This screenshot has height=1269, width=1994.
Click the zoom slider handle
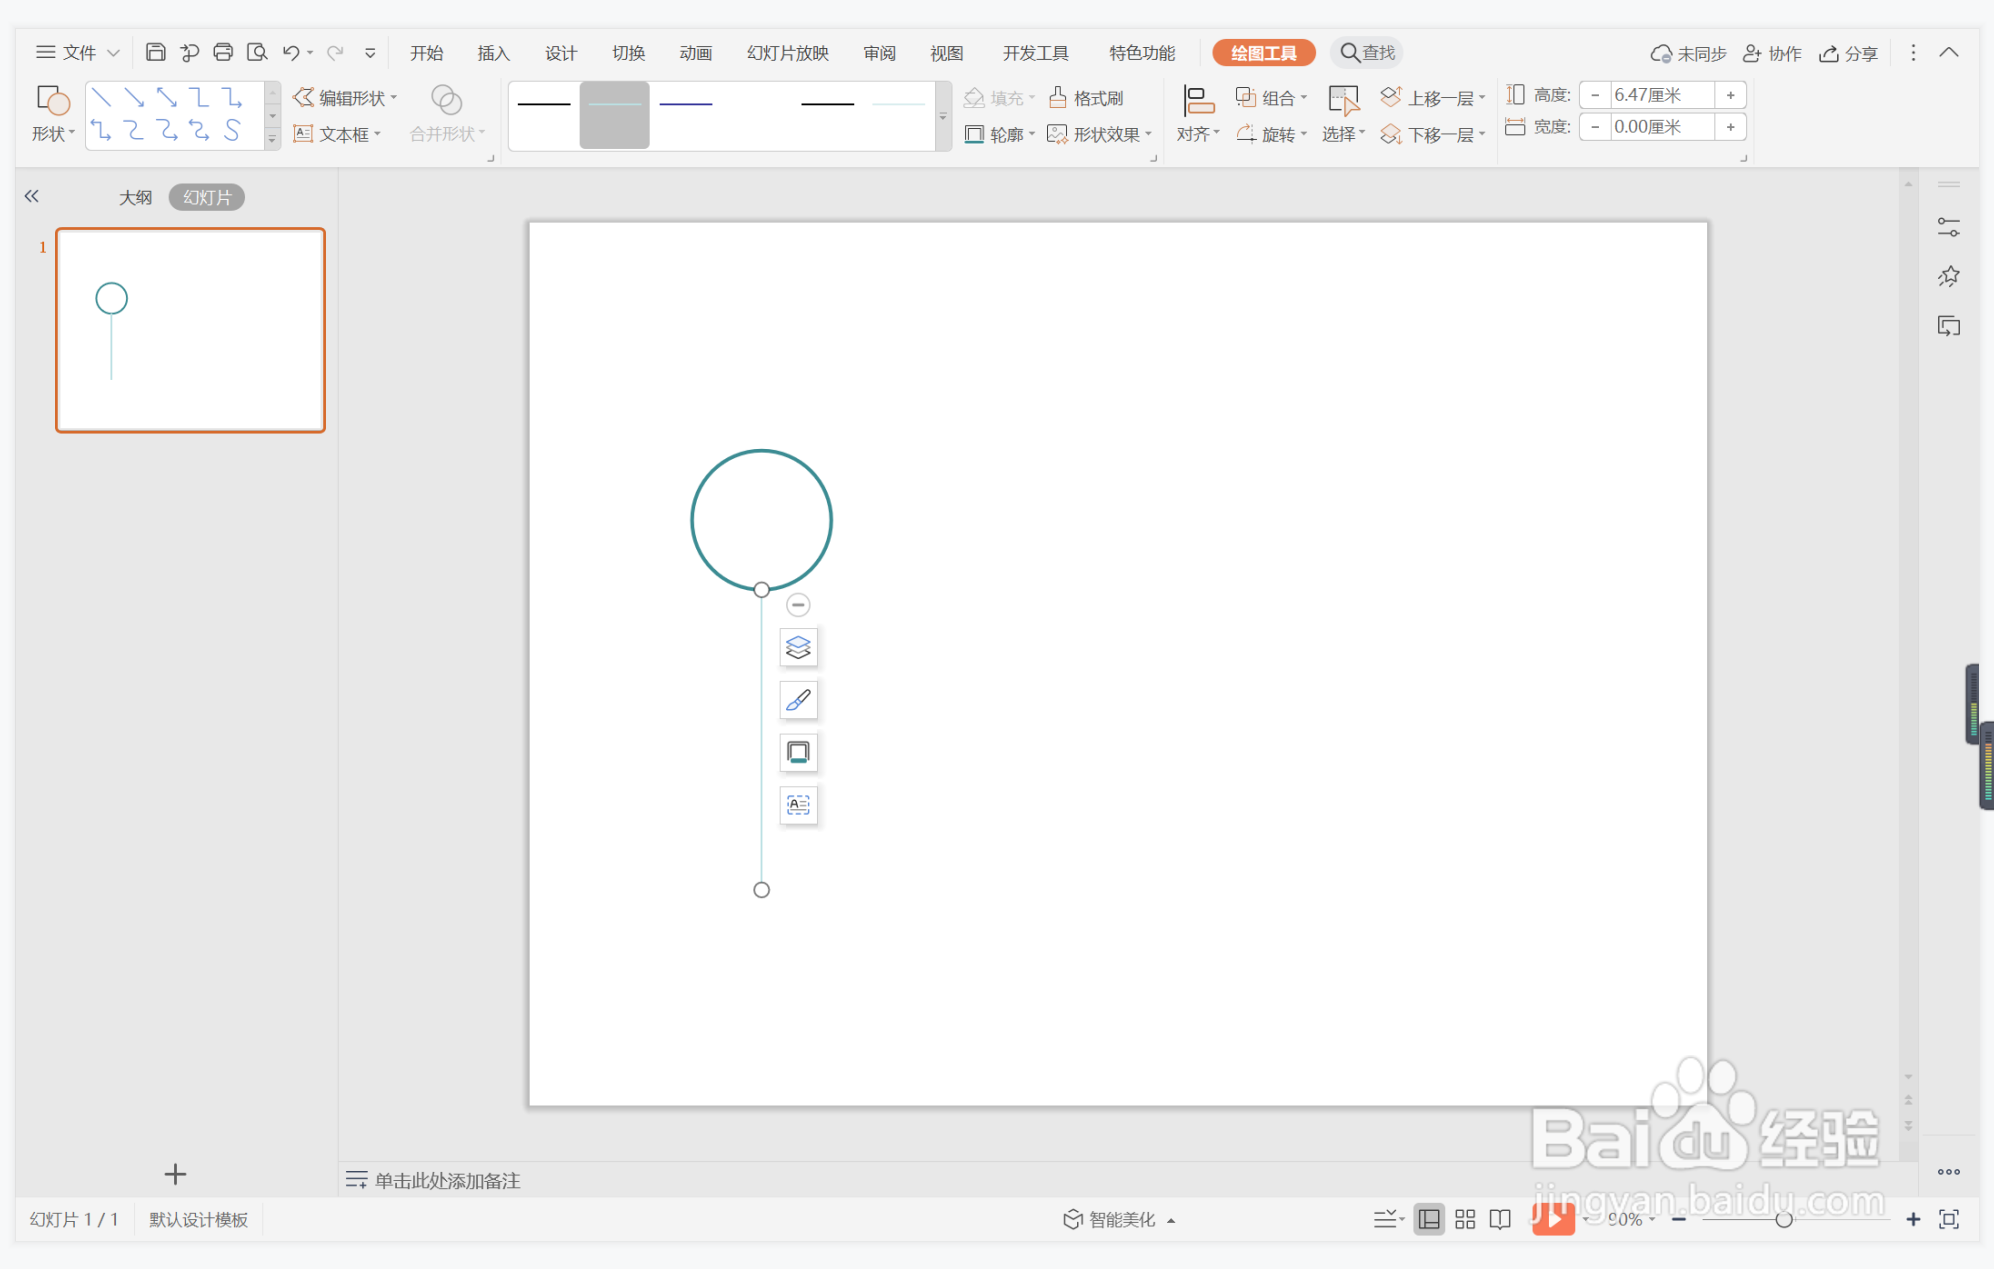pos(1783,1219)
